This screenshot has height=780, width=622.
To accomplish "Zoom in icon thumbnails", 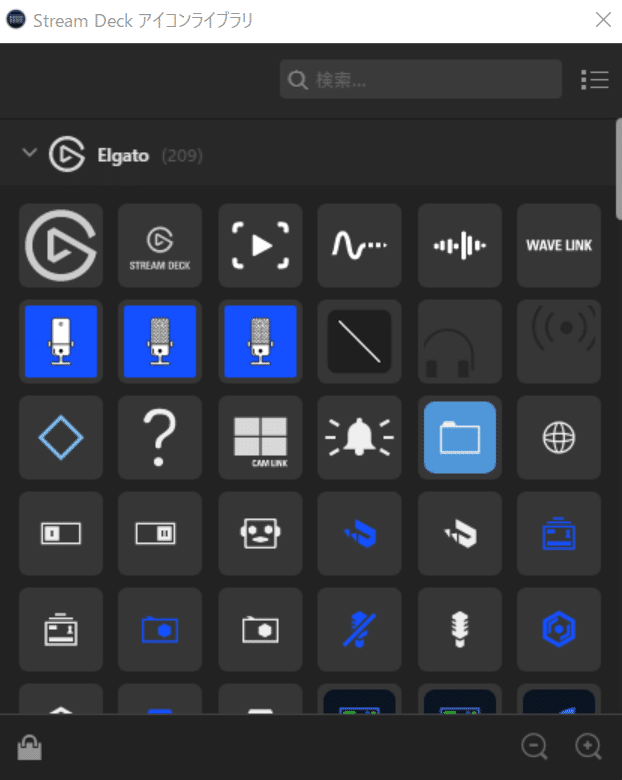I will pyautogui.click(x=588, y=747).
